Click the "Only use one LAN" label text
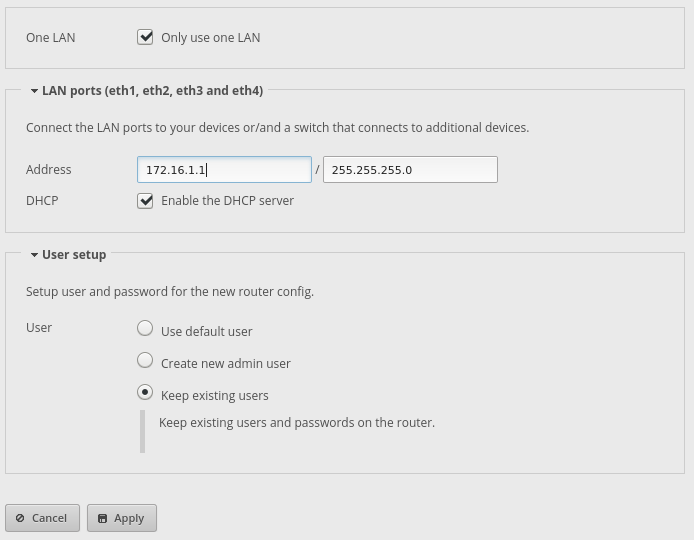 (x=210, y=38)
